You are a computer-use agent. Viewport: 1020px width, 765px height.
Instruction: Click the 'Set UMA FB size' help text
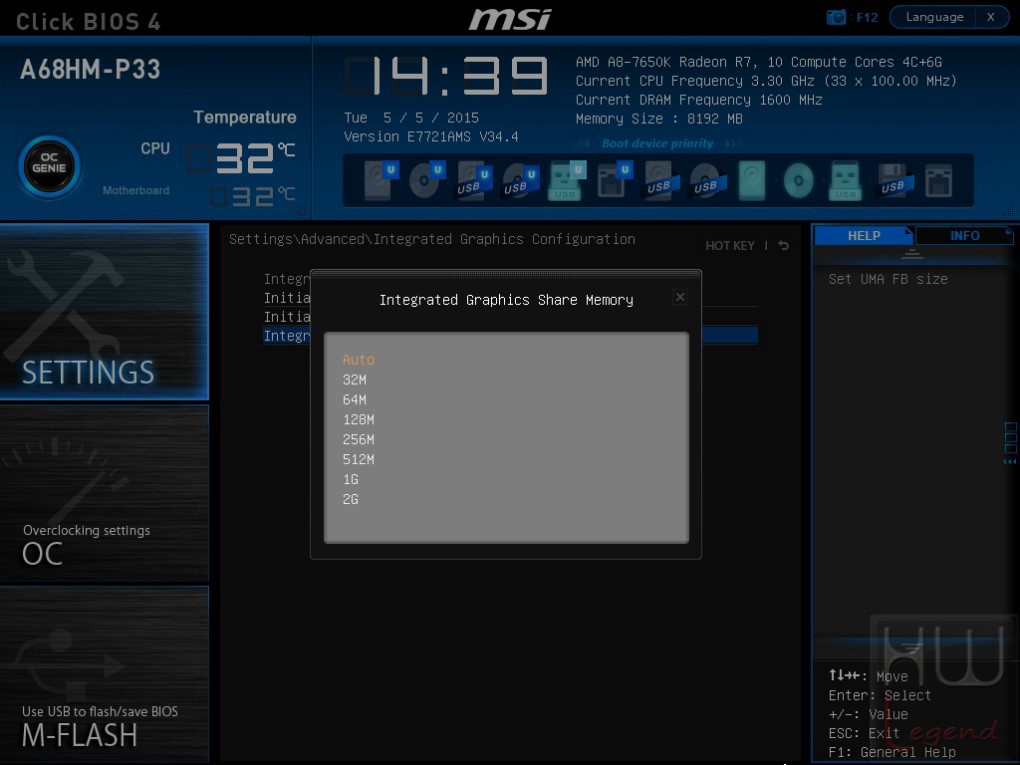click(888, 279)
